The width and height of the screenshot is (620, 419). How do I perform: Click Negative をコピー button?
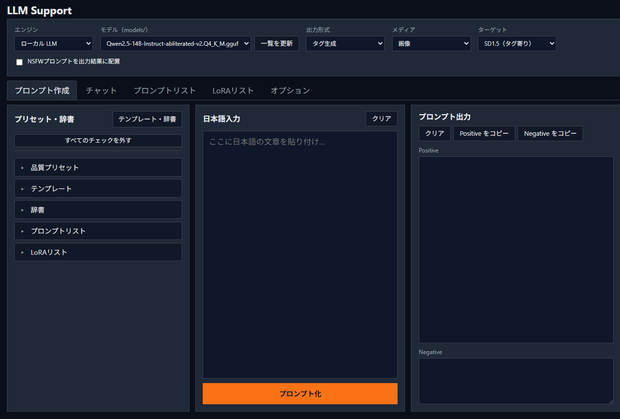pos(550,134)
